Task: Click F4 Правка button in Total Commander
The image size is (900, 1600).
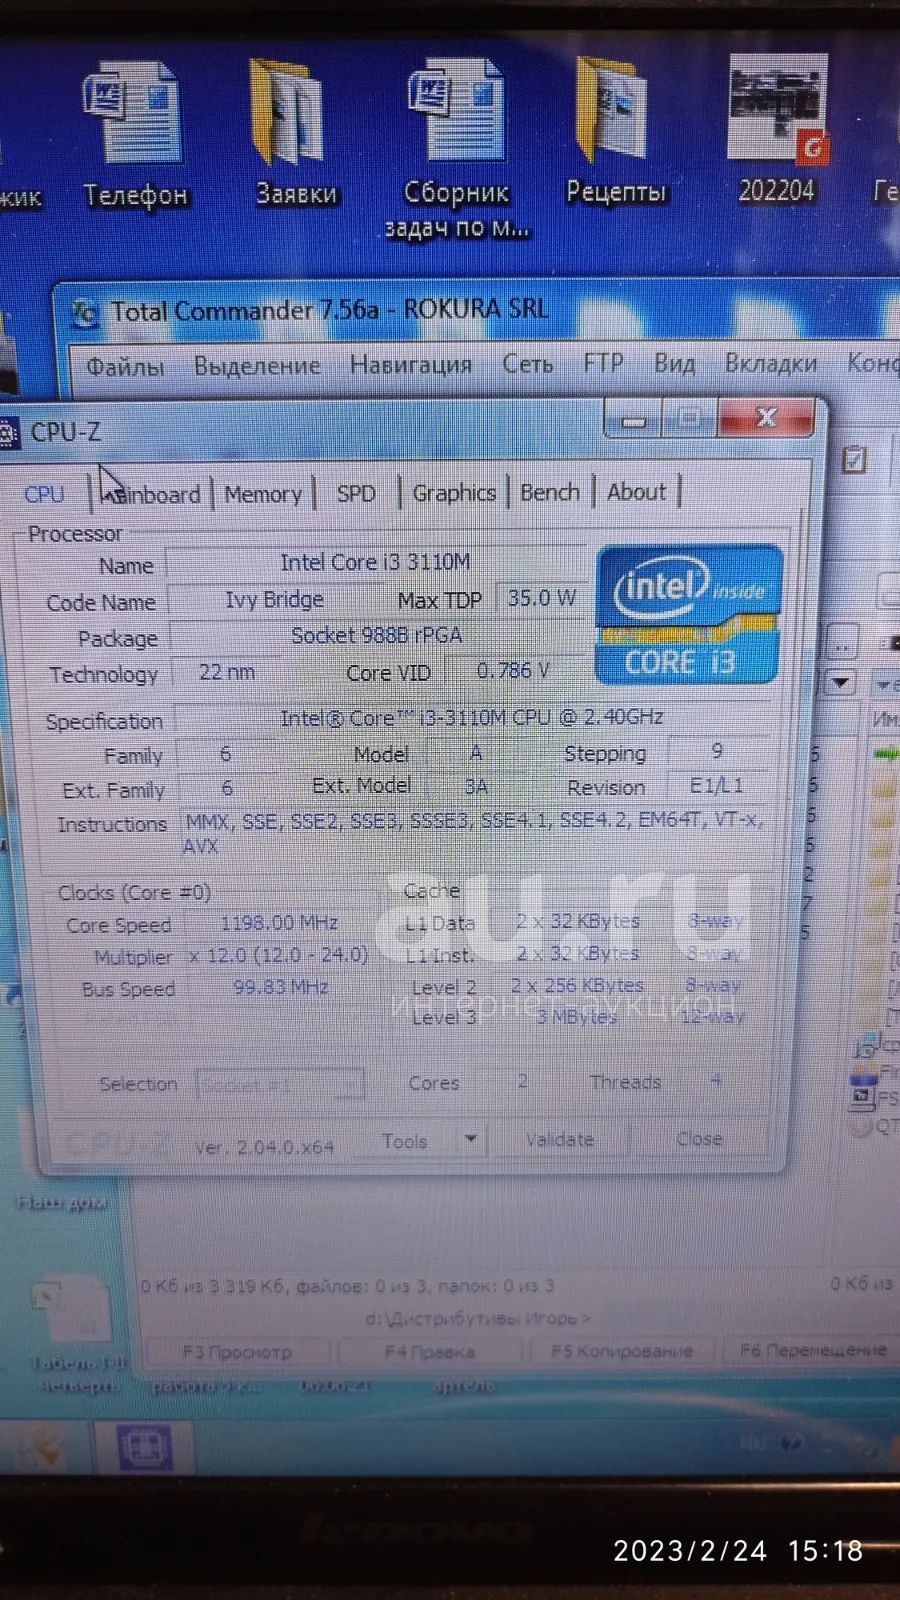Action: (430, 1352)
